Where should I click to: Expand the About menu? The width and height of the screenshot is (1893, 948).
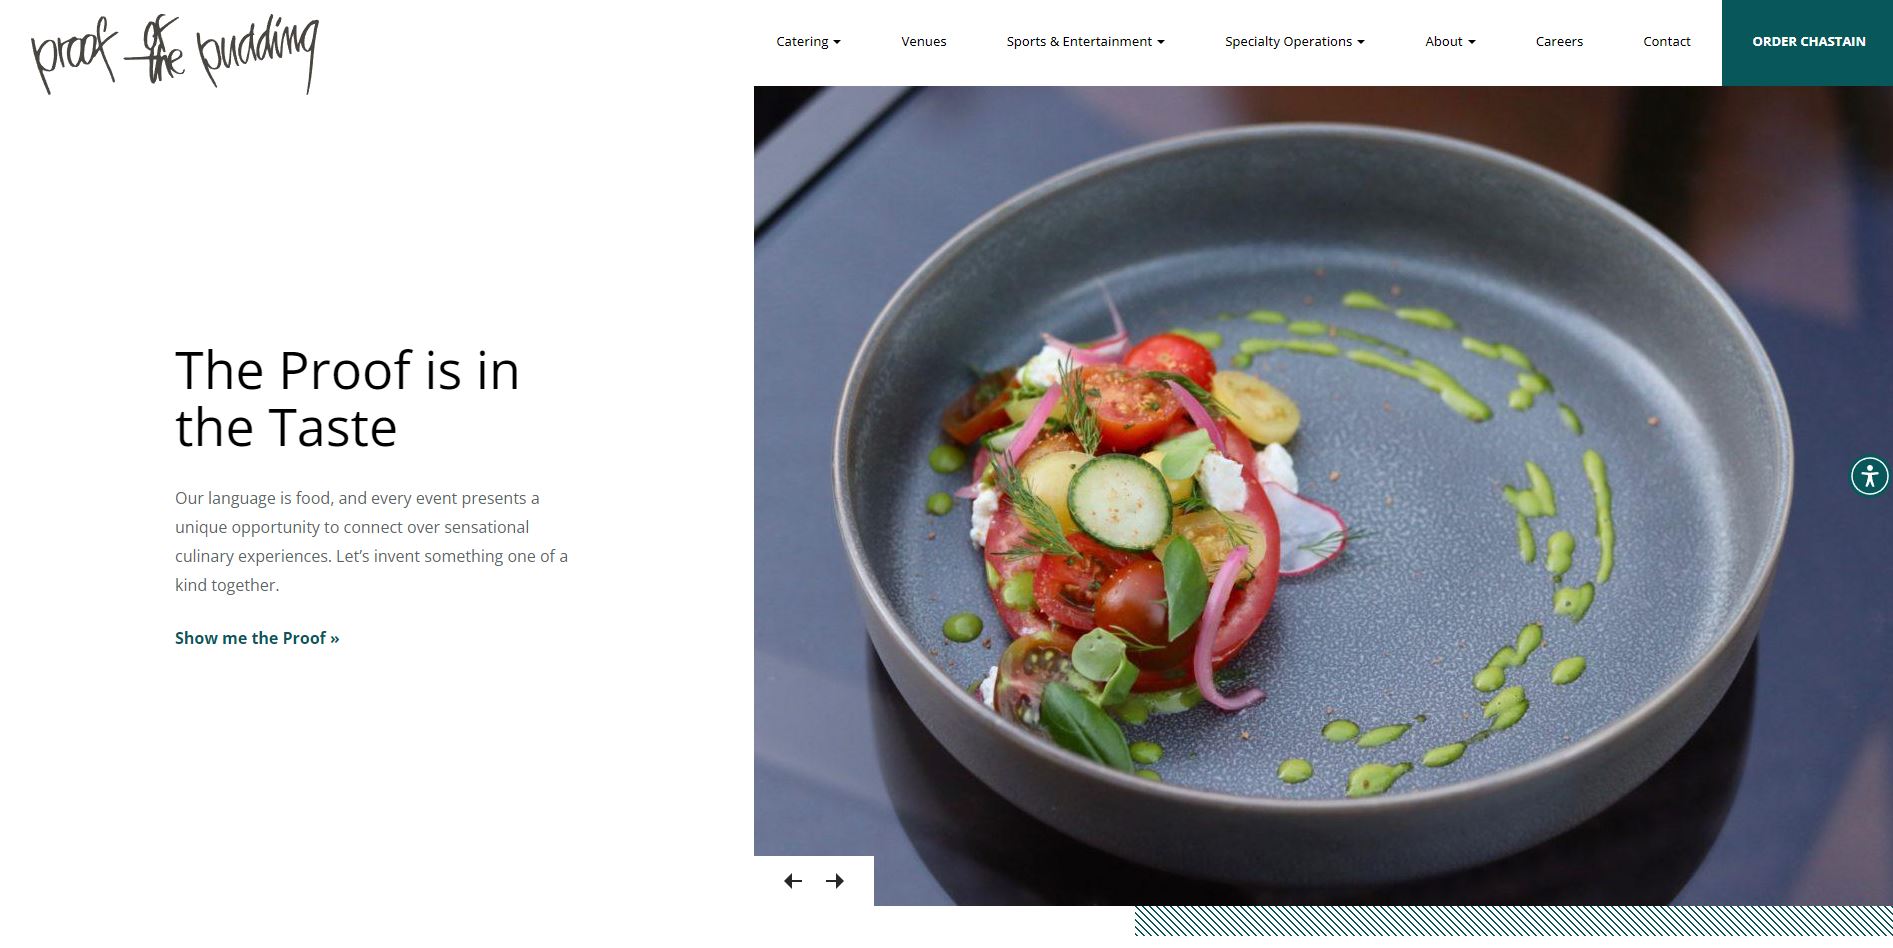click(1450, 42)
